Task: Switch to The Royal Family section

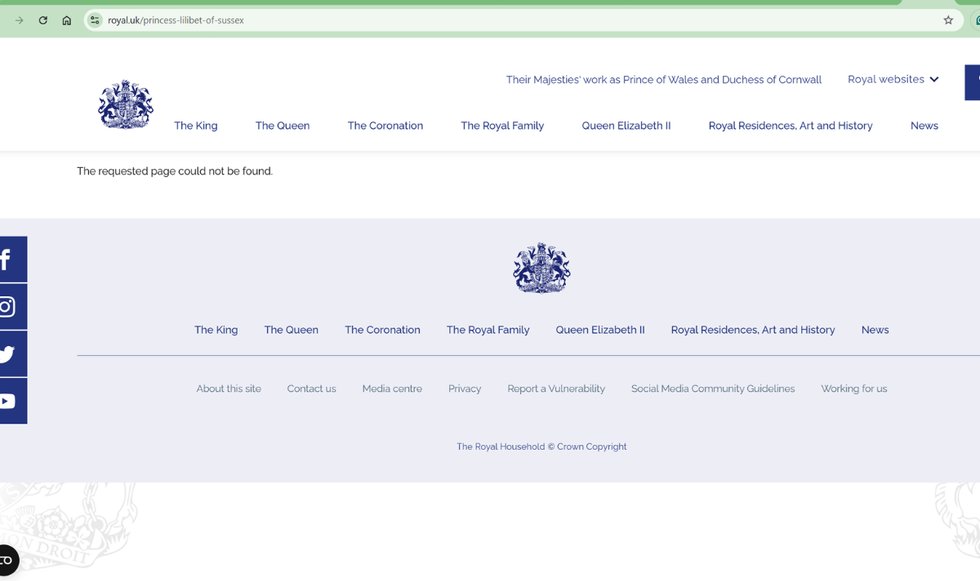Action: point(502,125)
